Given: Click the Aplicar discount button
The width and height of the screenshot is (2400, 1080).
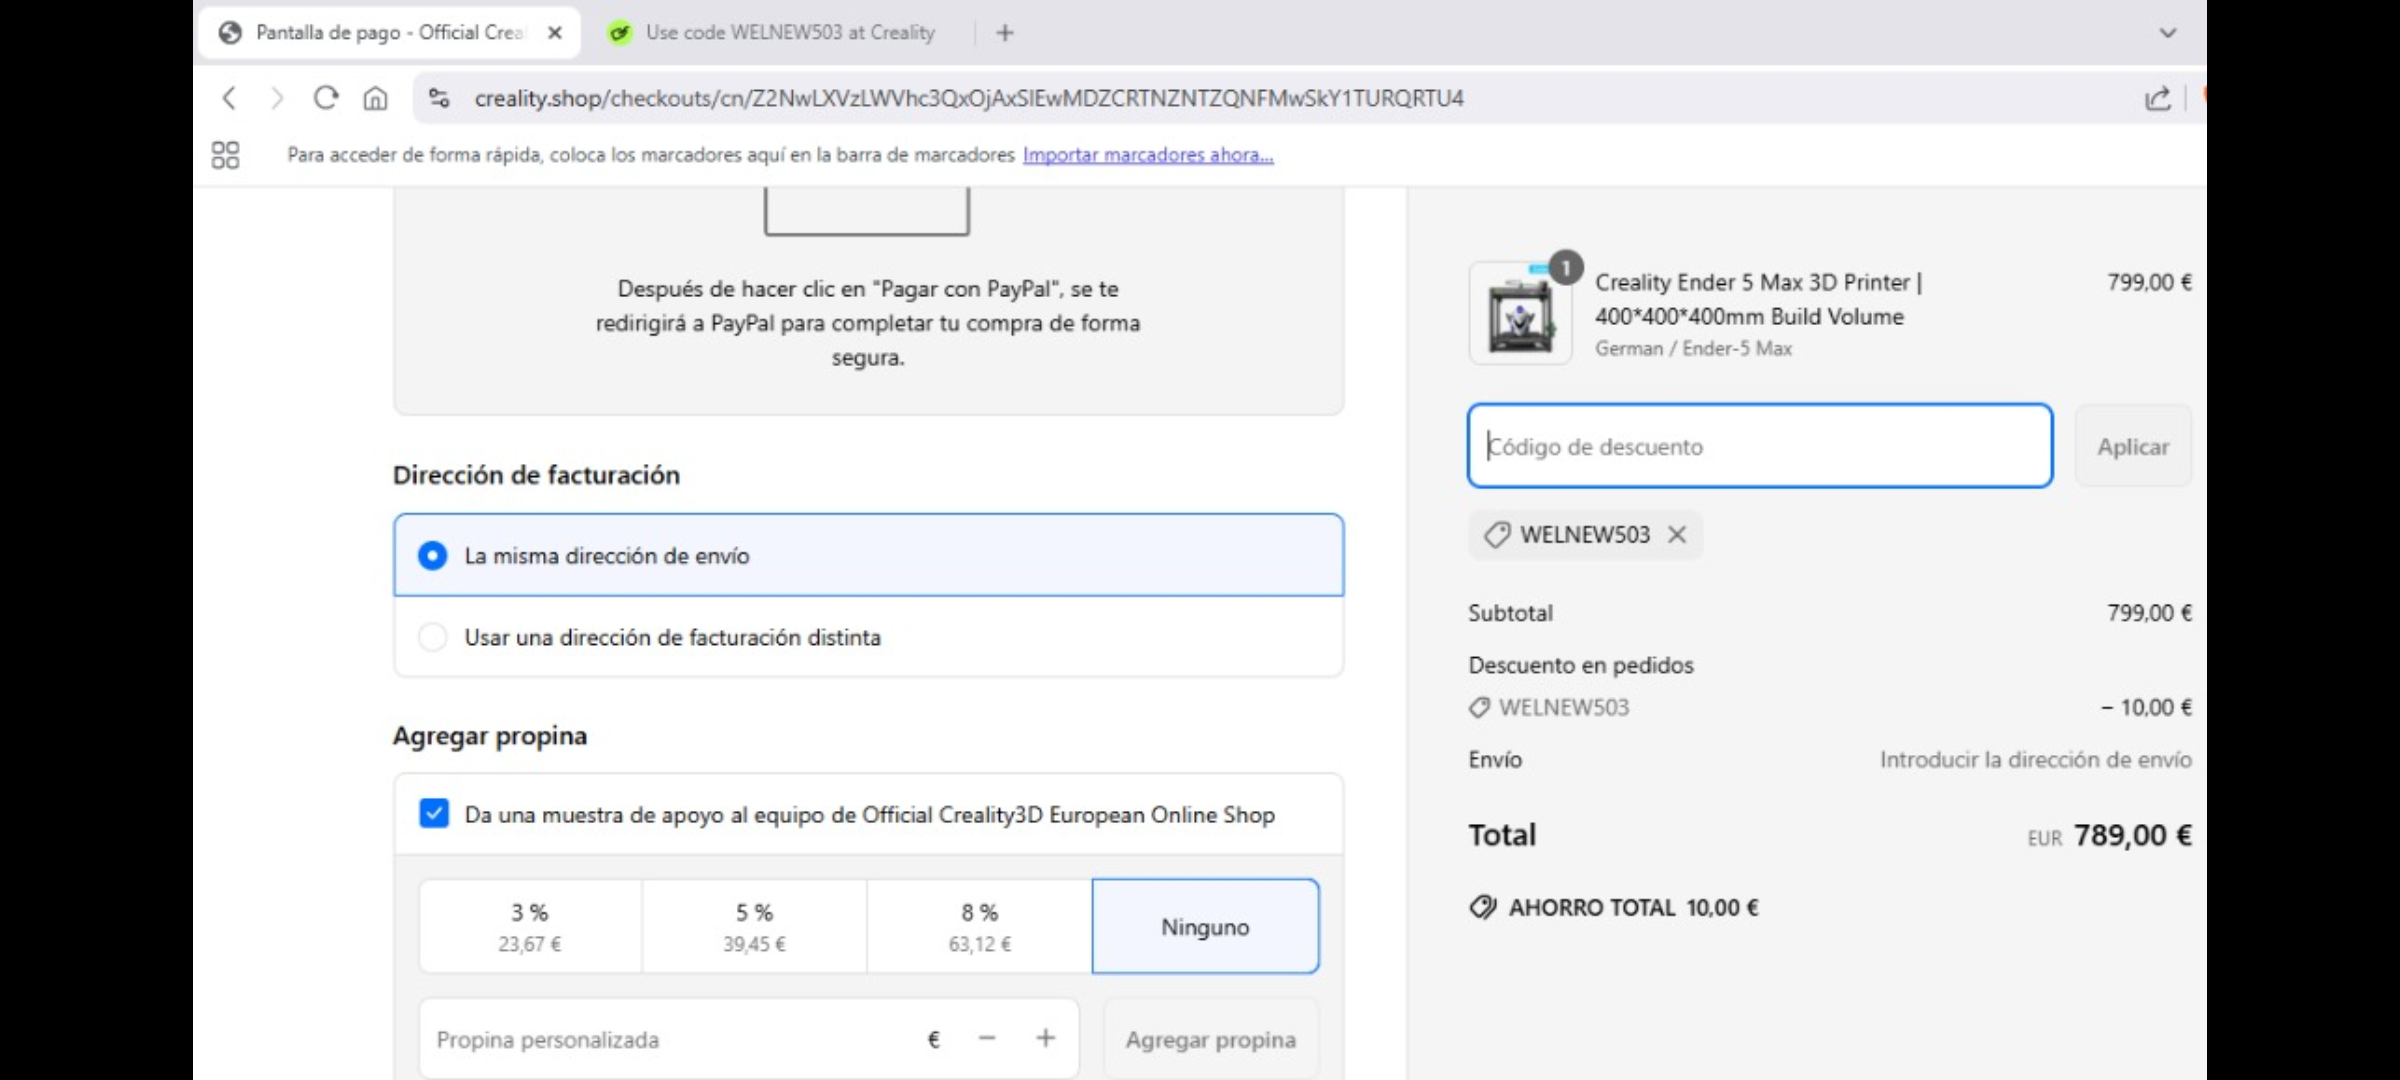Looking at the screenshot, I should pos(2133,446).
